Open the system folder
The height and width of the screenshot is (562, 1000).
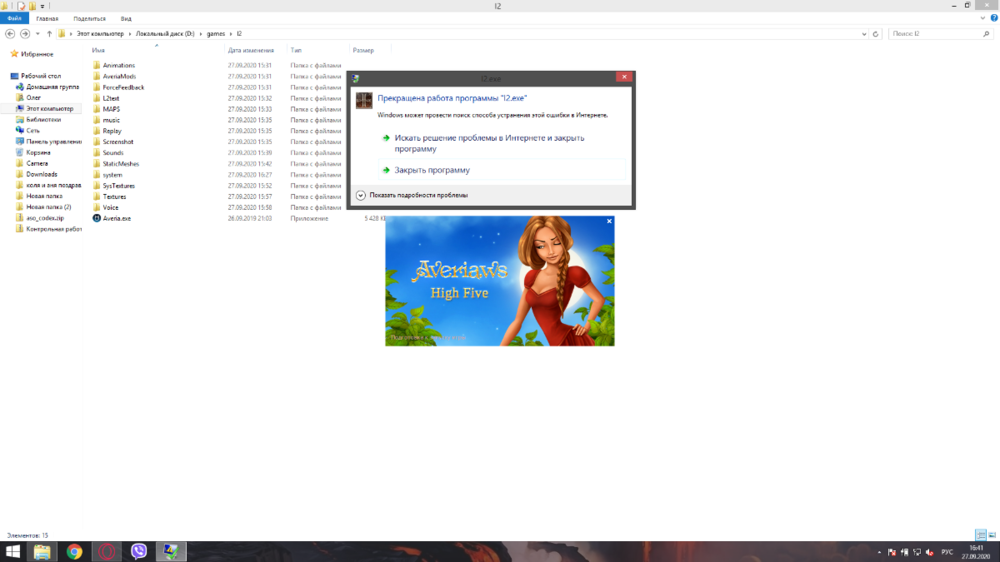coord(112,174)
